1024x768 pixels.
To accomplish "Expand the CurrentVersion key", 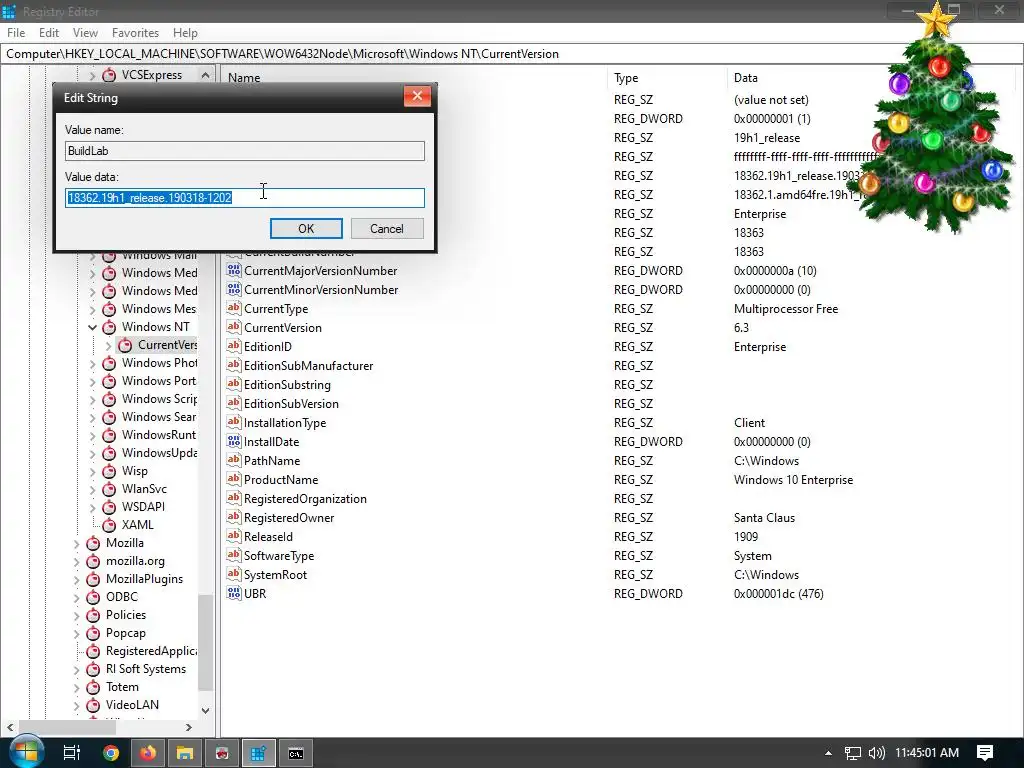I will click(108, 345).
